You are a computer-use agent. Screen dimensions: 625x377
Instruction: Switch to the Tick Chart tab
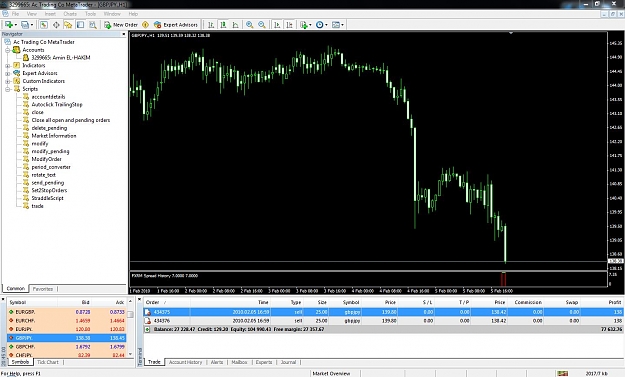[47, 362]
